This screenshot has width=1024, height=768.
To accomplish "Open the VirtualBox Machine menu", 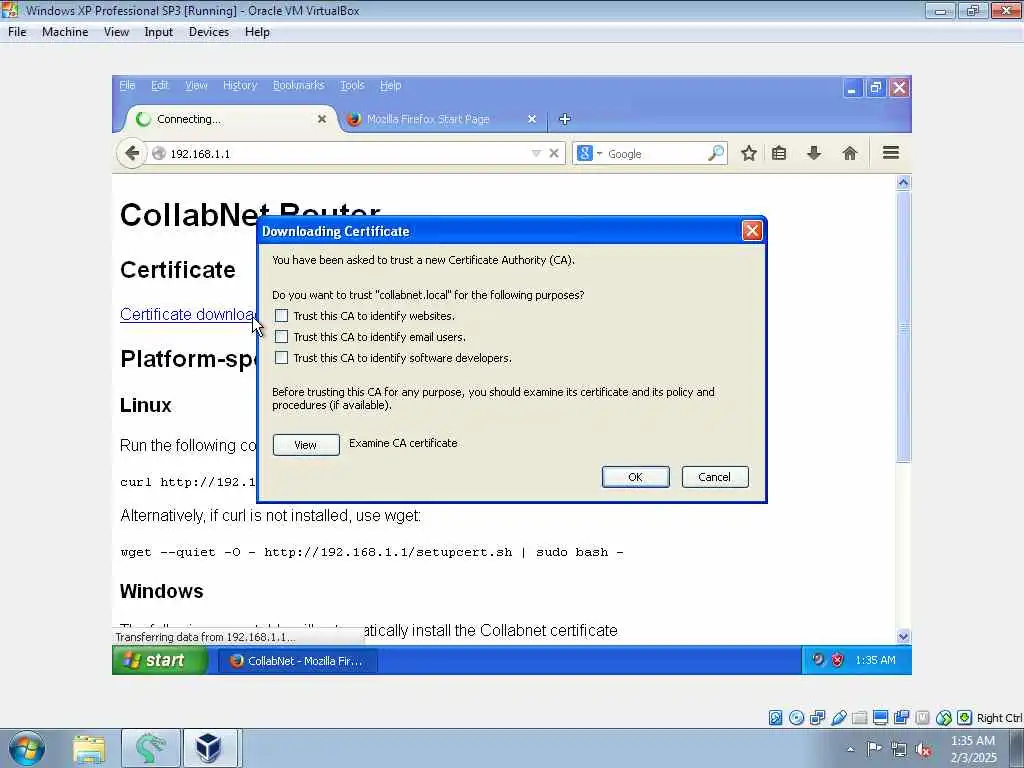I will click(x=65, y=32).
